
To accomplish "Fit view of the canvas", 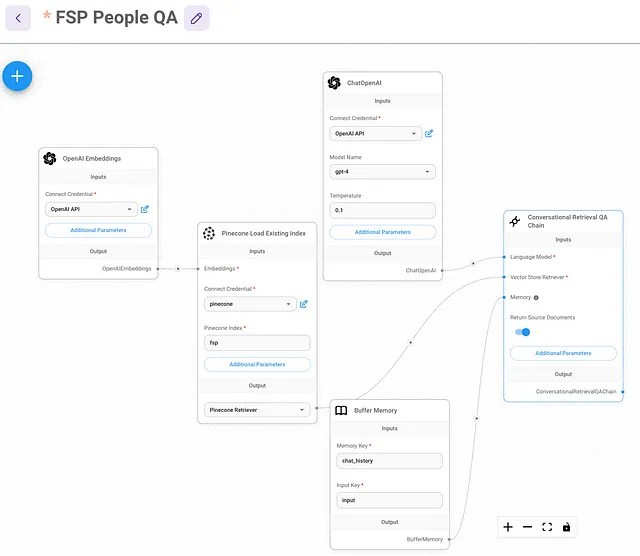I will [x=547, y=527].
